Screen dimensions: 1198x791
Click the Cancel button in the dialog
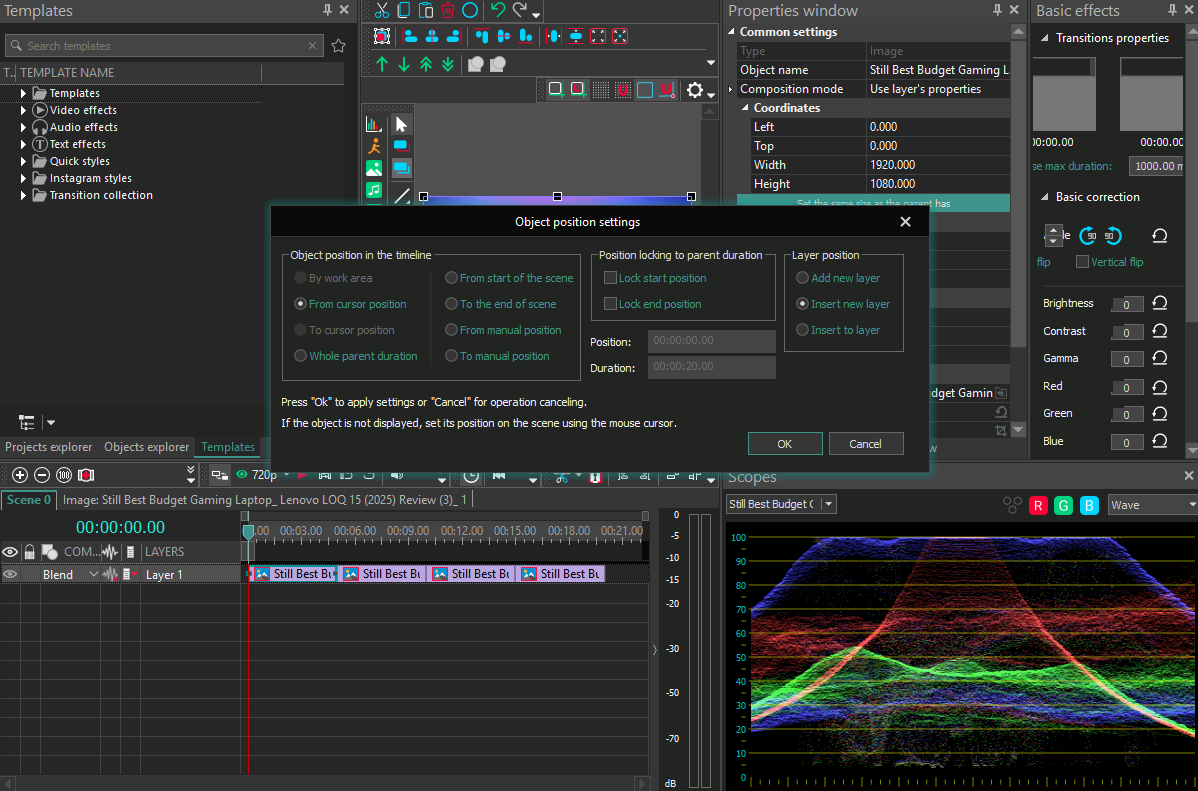click(865, 443)
